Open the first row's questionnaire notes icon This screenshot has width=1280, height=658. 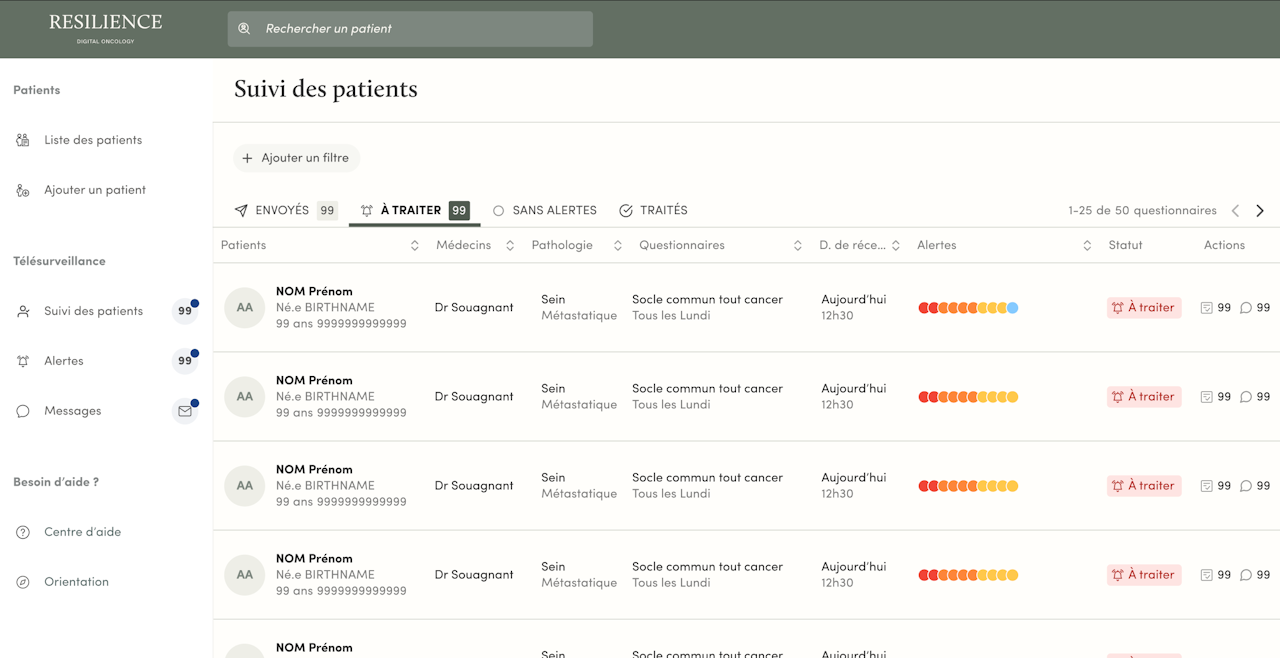(1206, 308)
